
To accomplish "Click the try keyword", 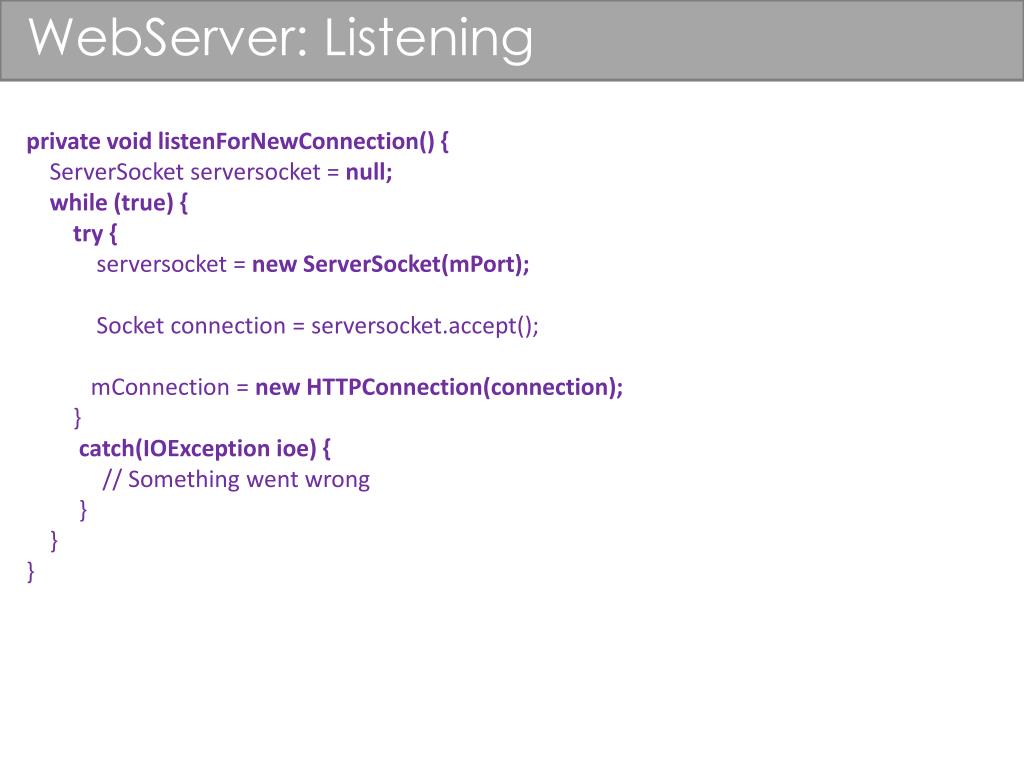I will (88, 234).
